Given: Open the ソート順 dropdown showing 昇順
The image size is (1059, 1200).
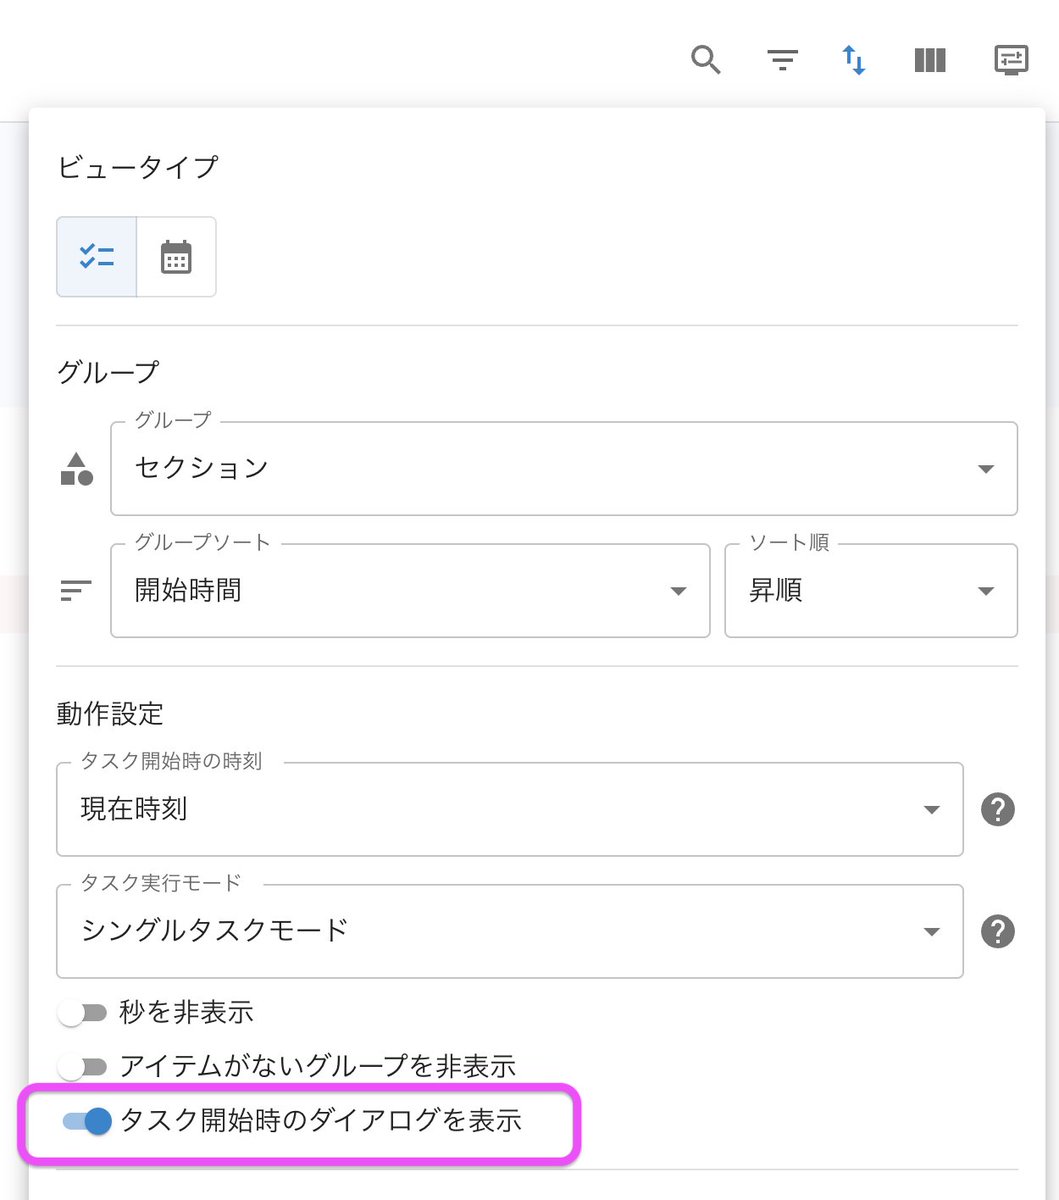Looking at the screenshot, I should tap(871, 591).
